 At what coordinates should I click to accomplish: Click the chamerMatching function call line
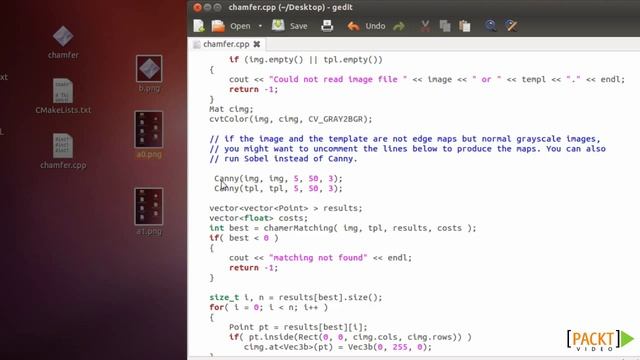343,228
